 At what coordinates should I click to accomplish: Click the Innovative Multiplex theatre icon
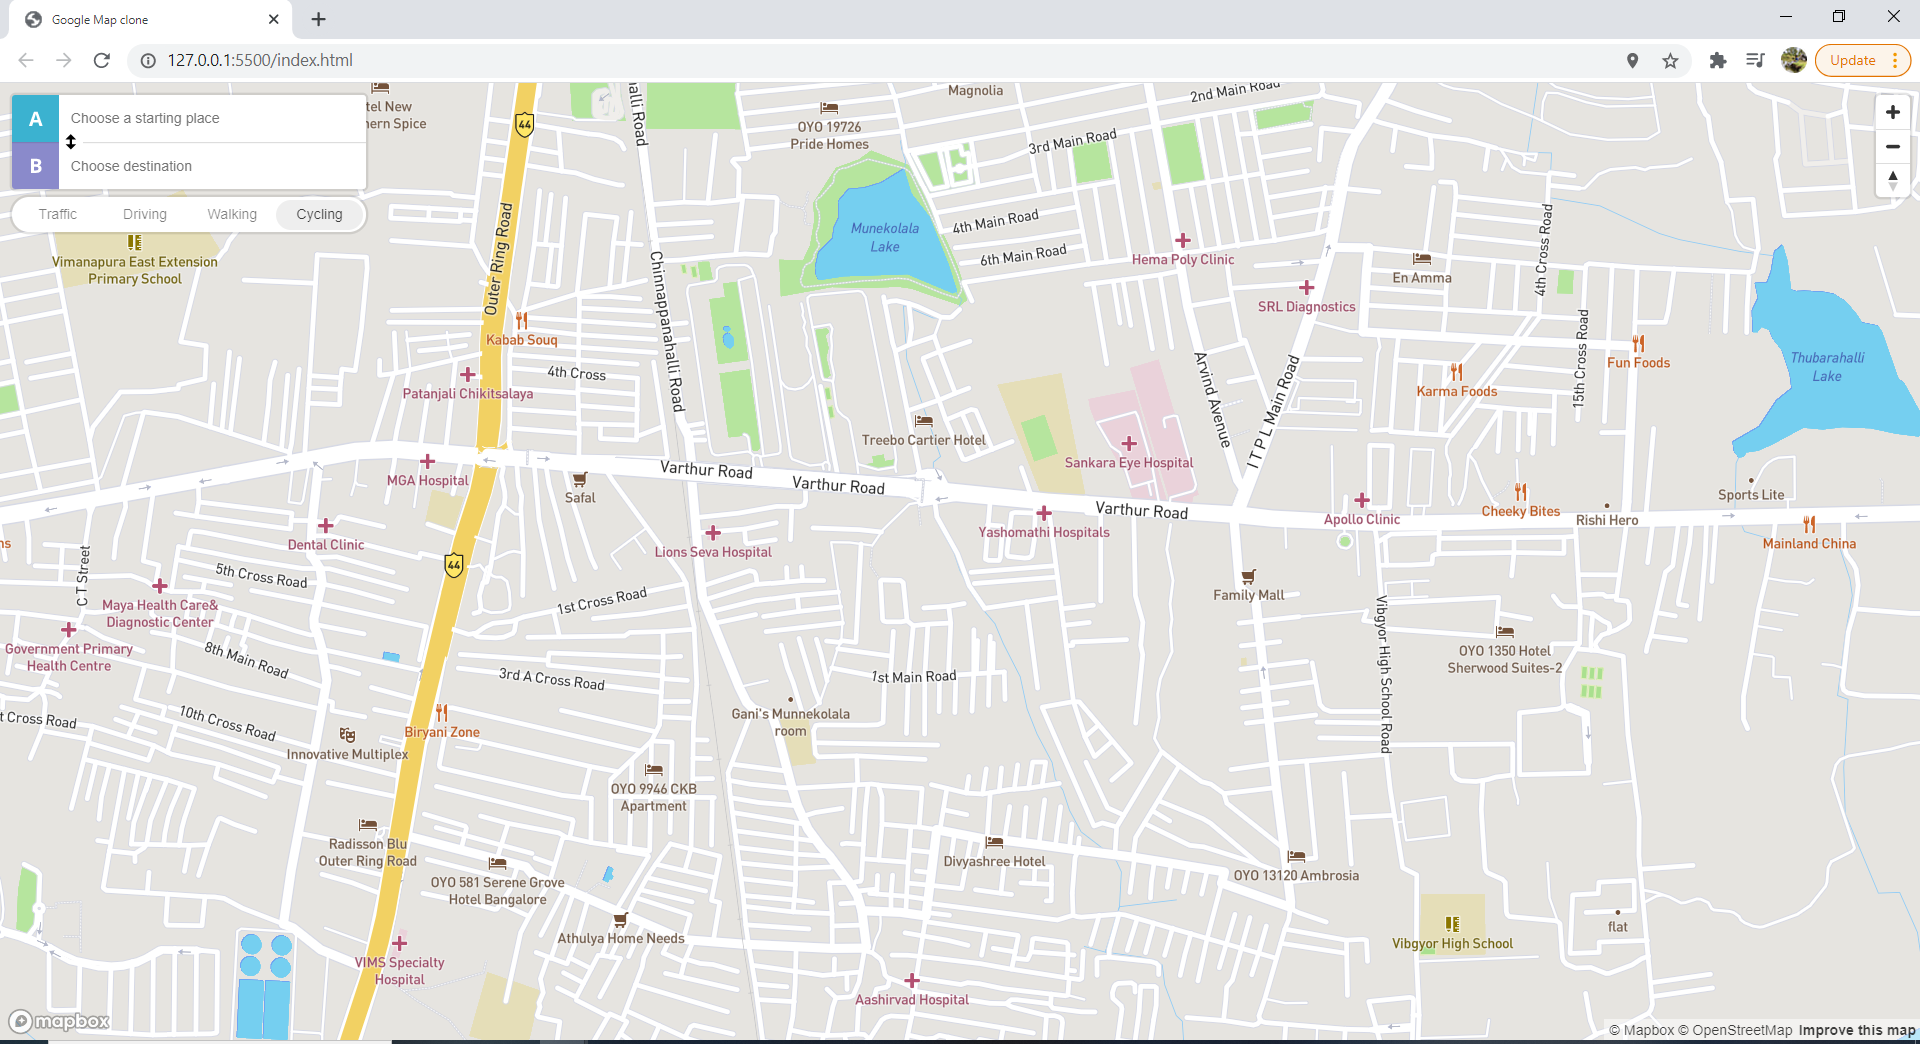point(347,735)
